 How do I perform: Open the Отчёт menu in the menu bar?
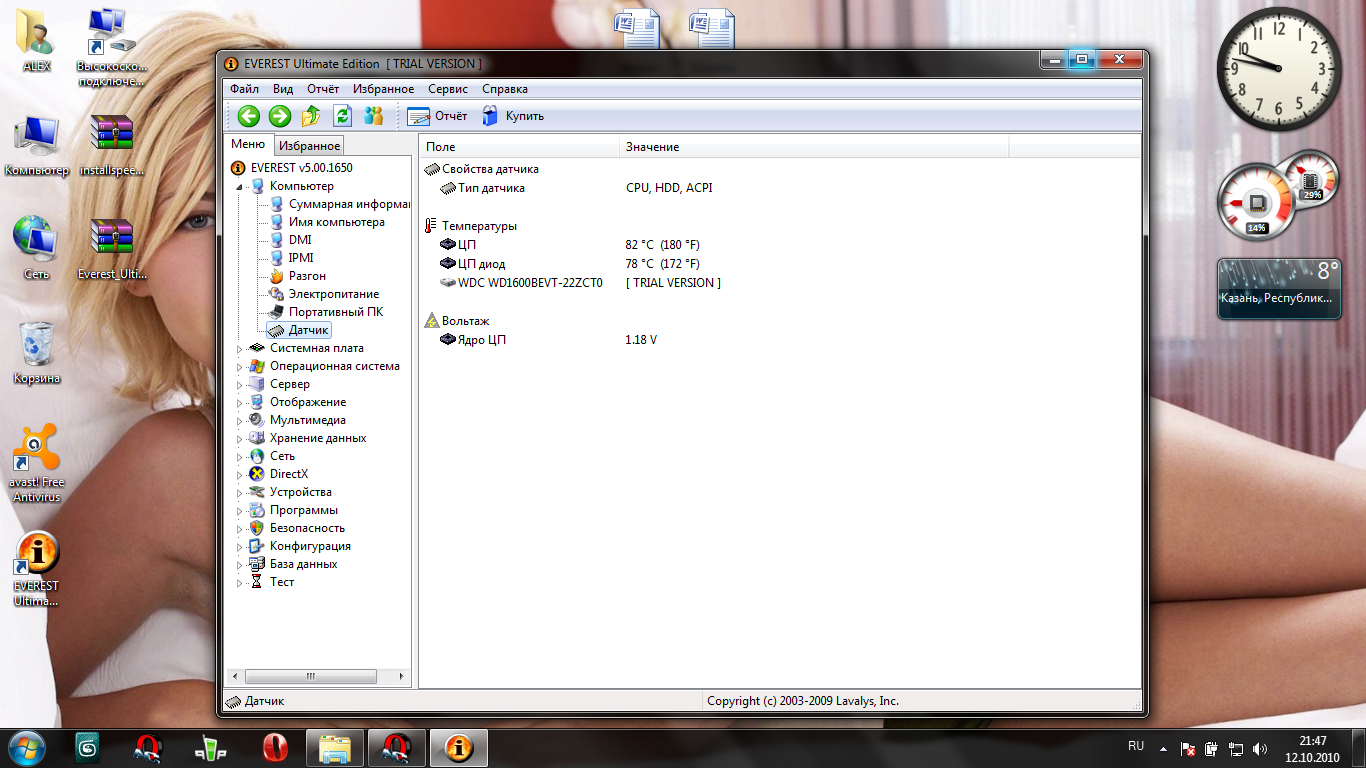323,89
